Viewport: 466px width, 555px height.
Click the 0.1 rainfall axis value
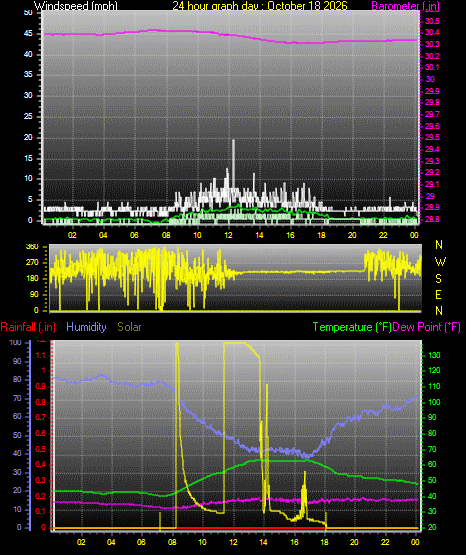point(41,511)
